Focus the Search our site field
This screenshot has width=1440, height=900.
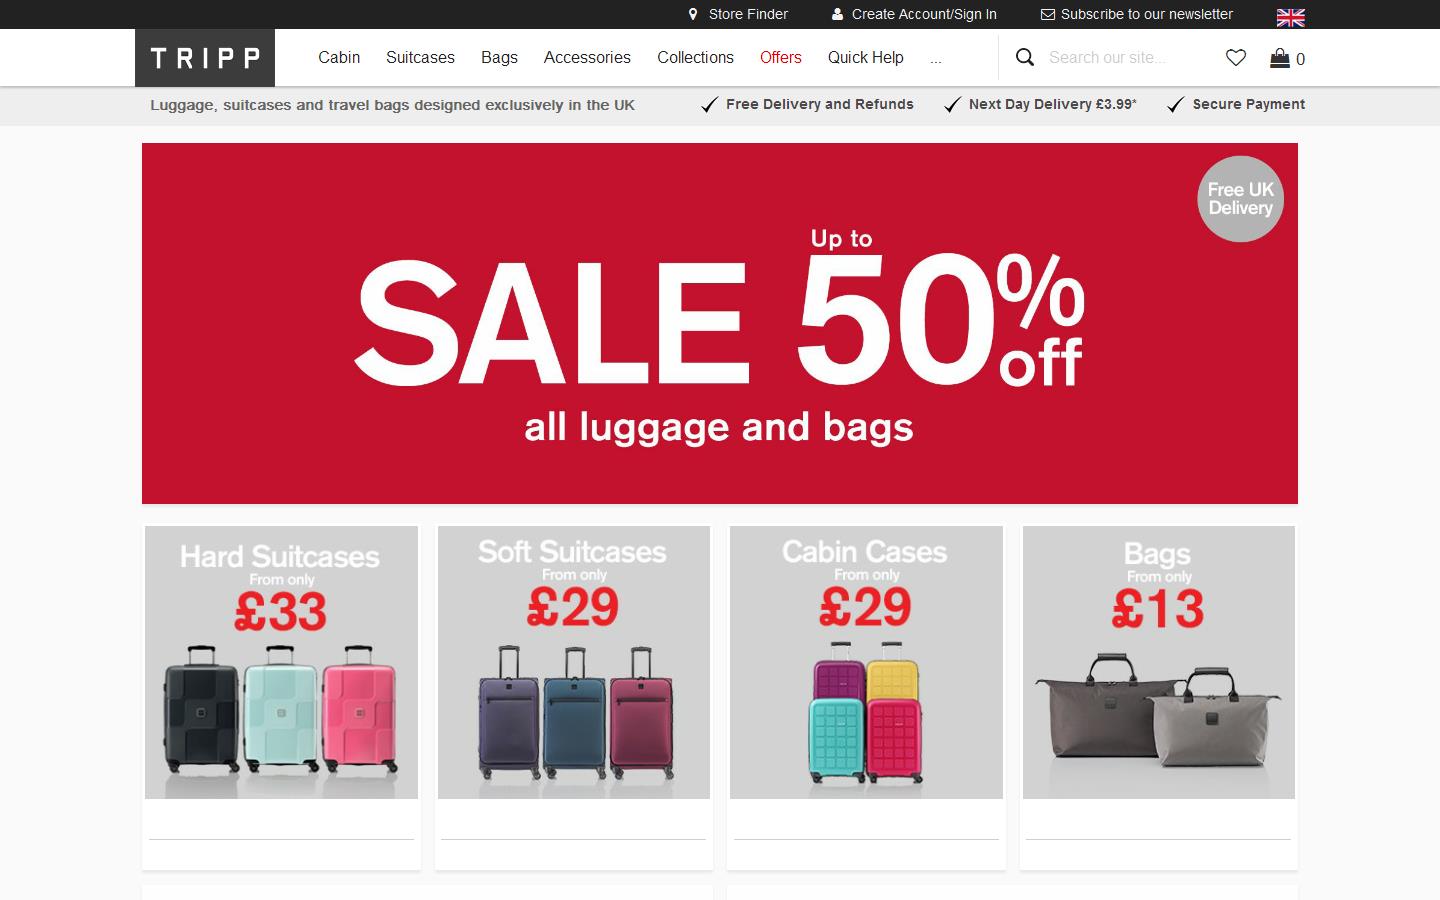click(1125, 58)
